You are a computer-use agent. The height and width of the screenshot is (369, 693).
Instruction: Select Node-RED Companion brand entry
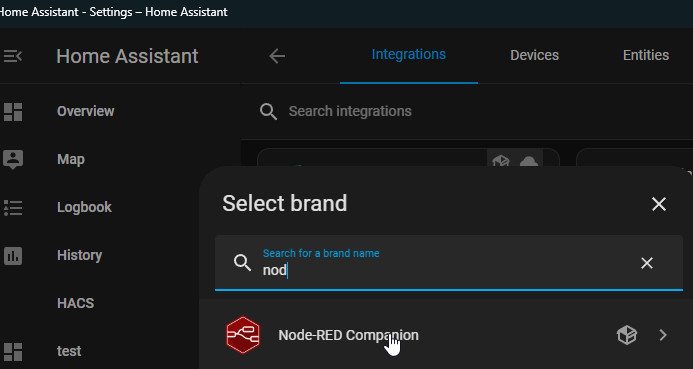tap(446, 335)
